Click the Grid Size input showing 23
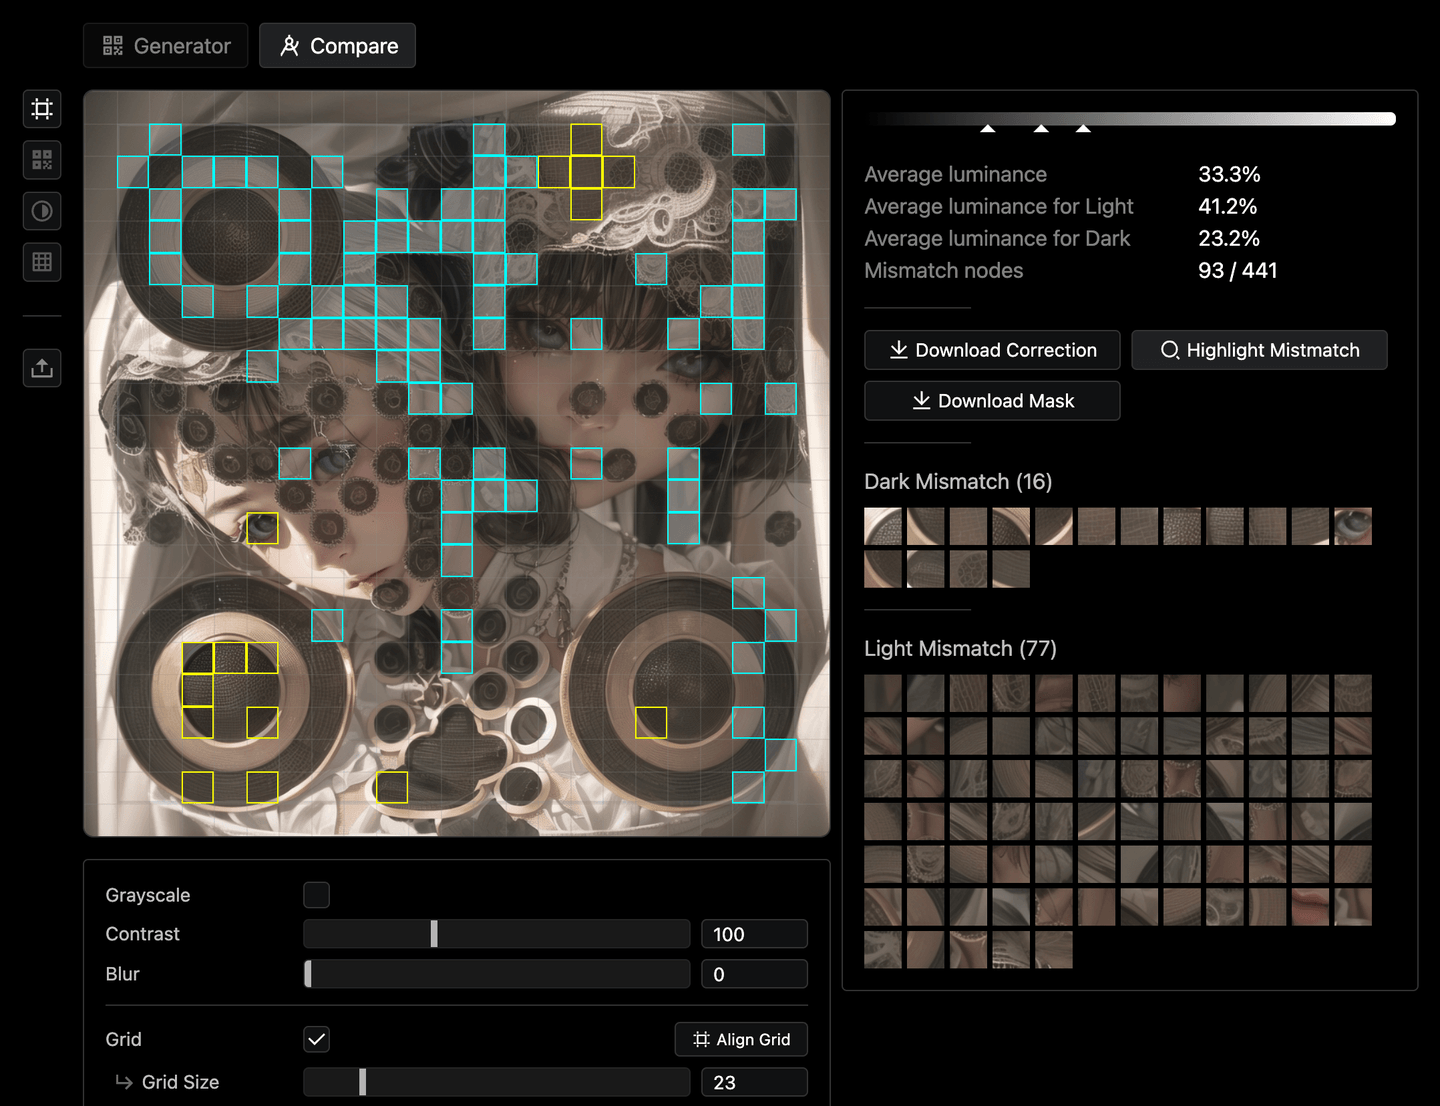This screenshot has height=1106, width=1440. (754, 1081)
